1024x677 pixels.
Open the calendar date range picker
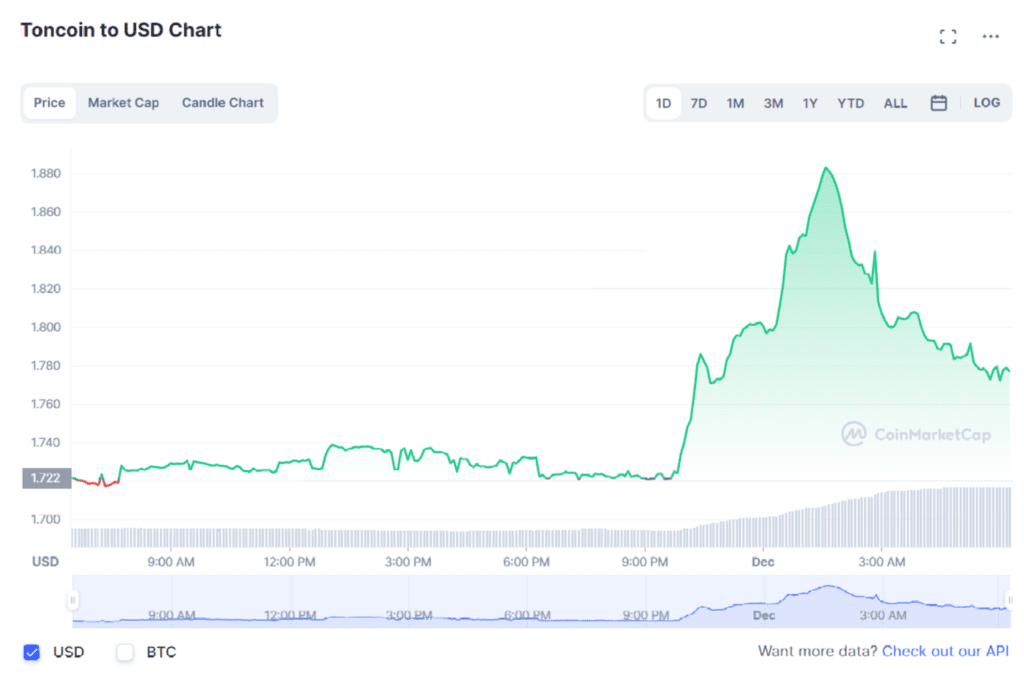(x=938, y=103)
